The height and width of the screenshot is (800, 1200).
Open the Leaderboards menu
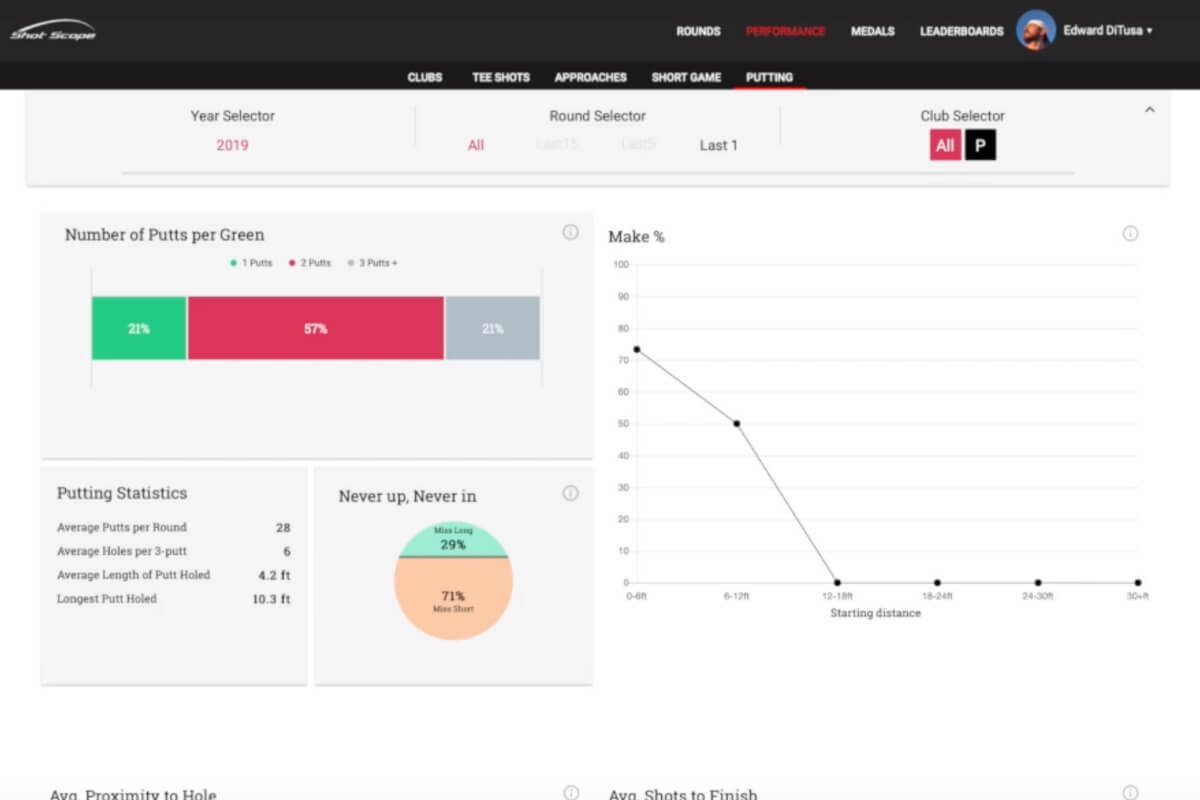(x=961, y=31)
